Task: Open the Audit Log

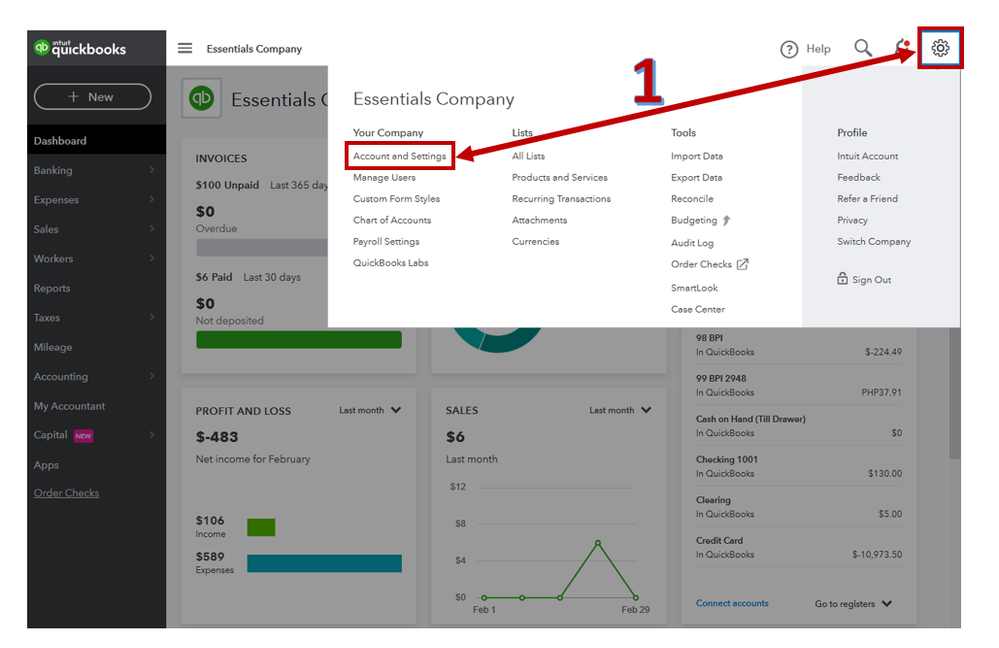Action: pos(692,243)
